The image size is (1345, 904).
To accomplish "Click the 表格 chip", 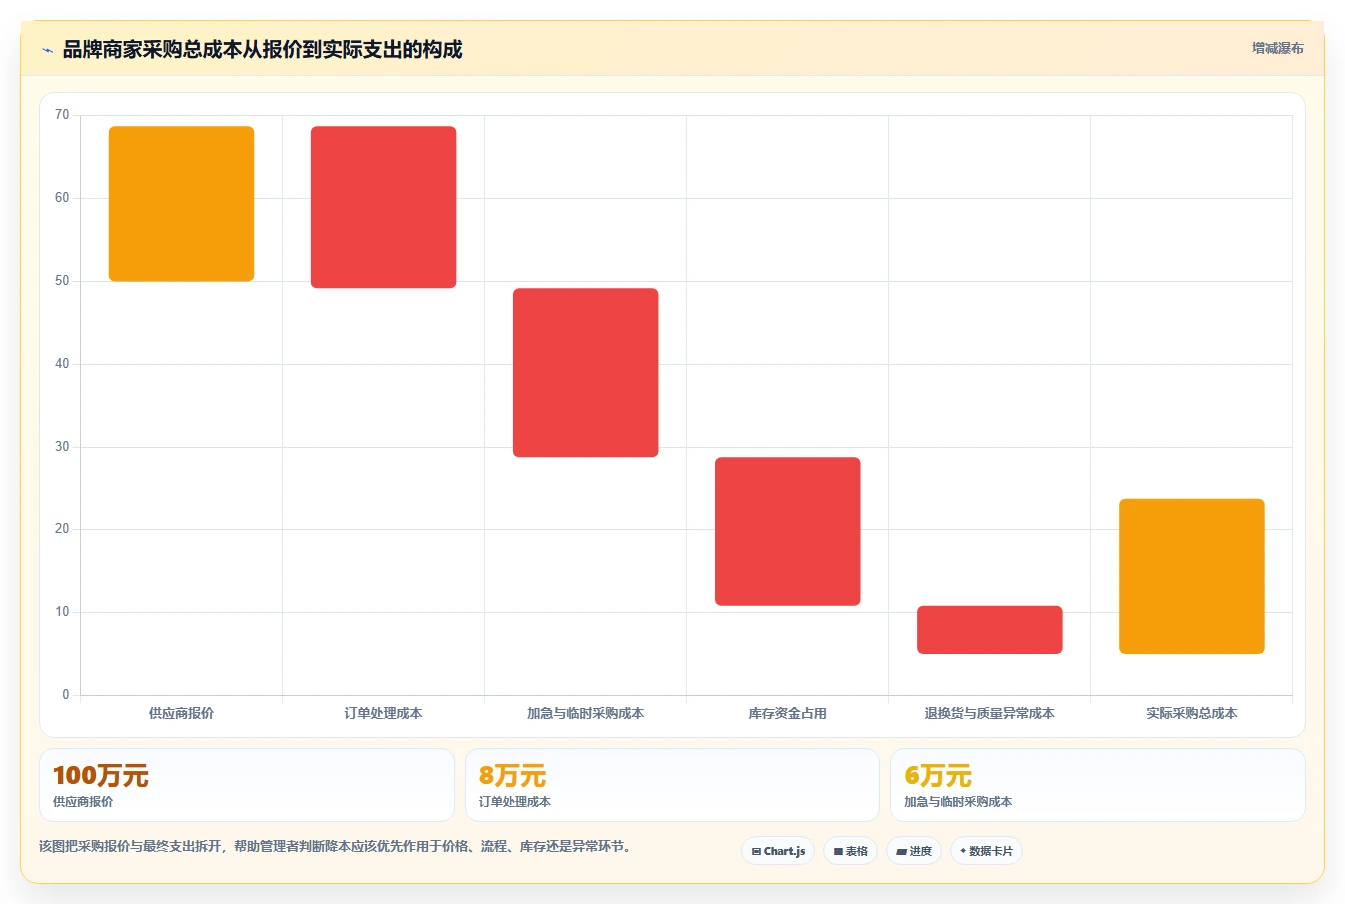I will point(851,851).
